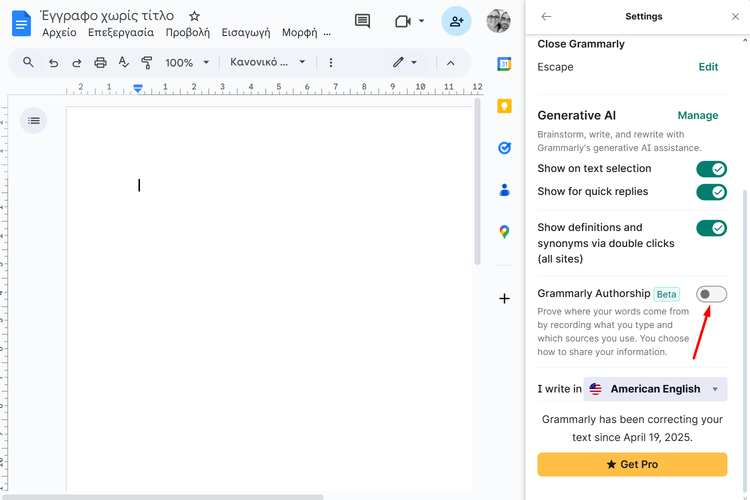750x500 pixels.
Task: Redo the last action
Action: 77,63
